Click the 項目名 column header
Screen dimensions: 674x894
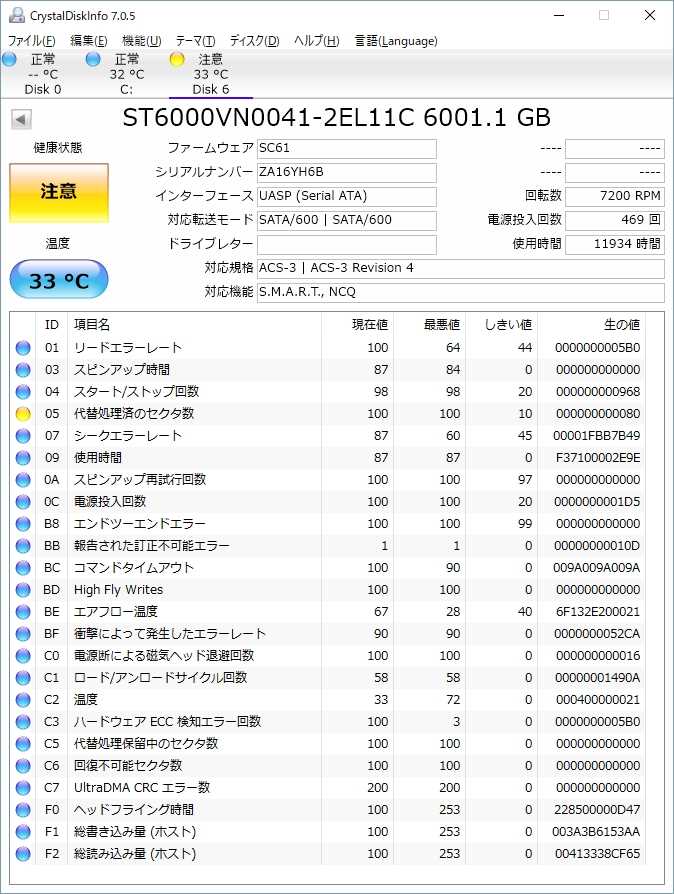point(92,325)
